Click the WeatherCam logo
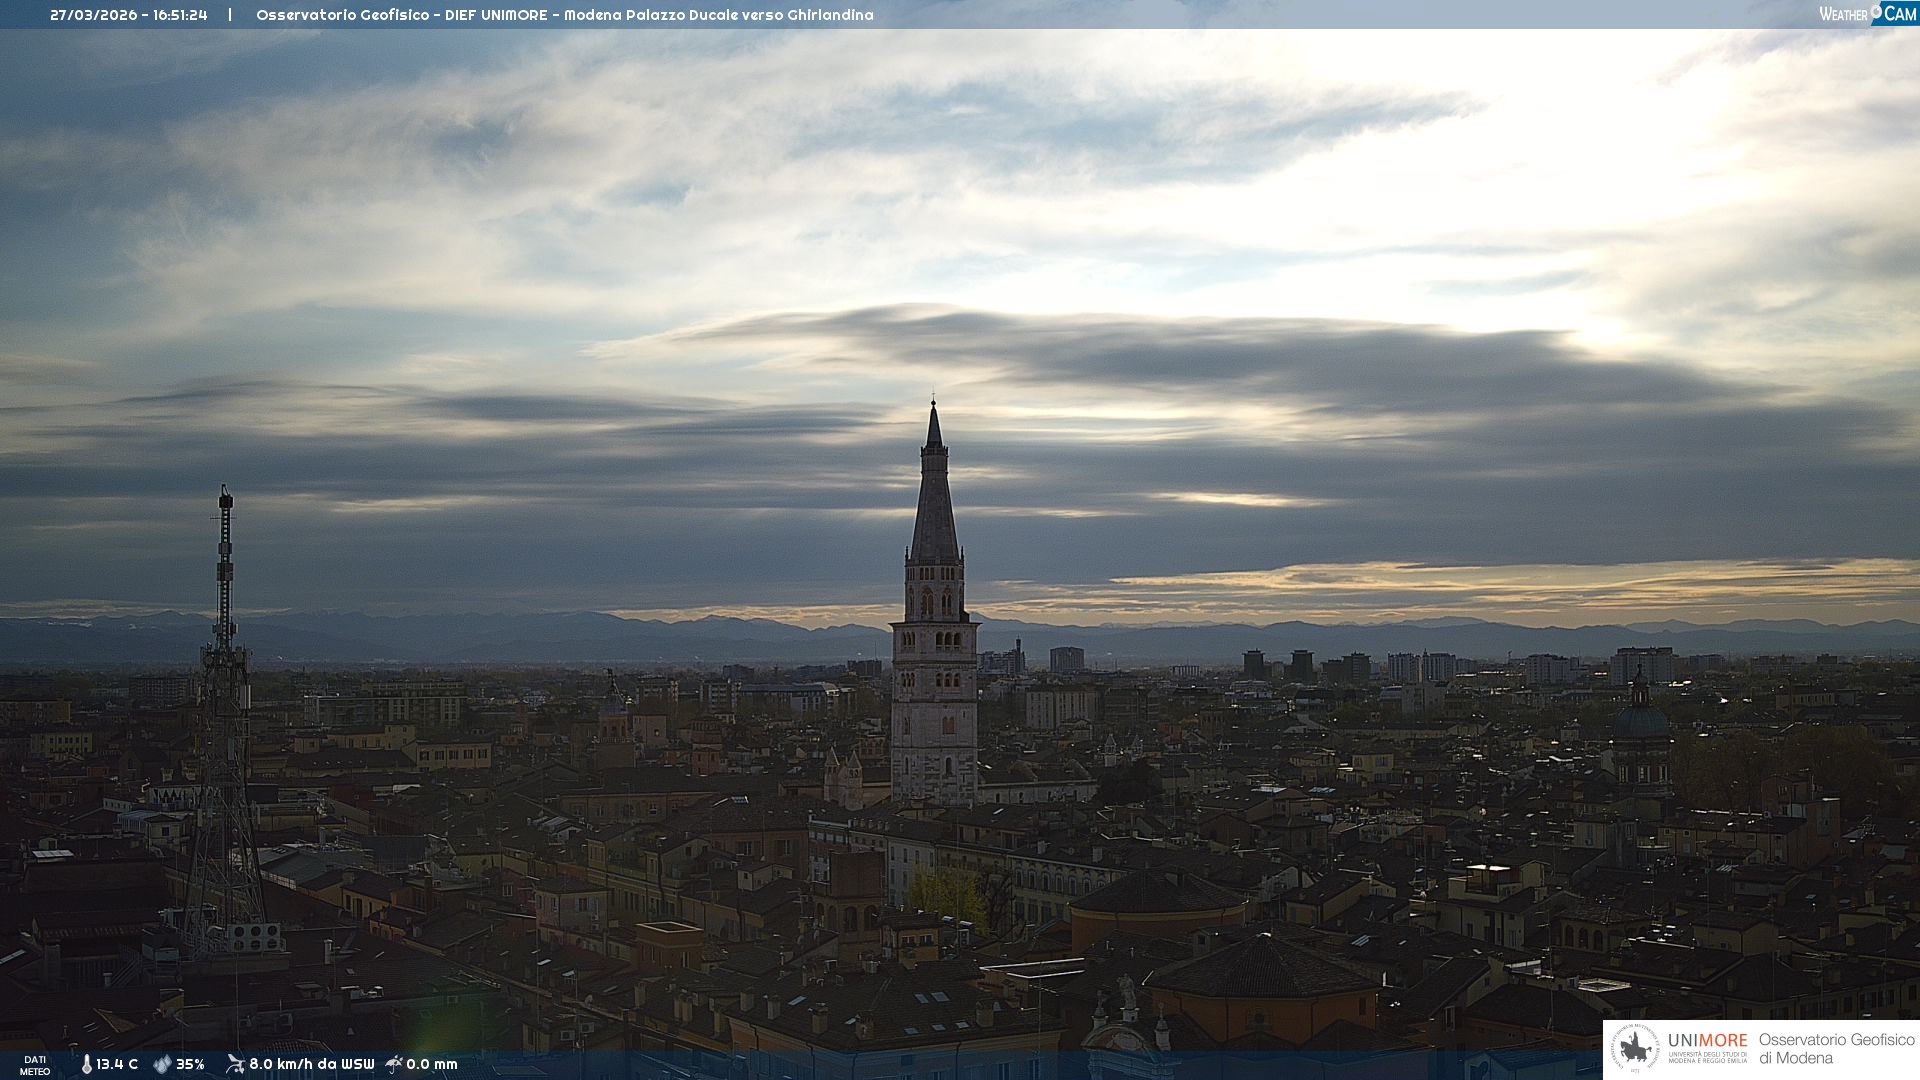 (1867, 14)
